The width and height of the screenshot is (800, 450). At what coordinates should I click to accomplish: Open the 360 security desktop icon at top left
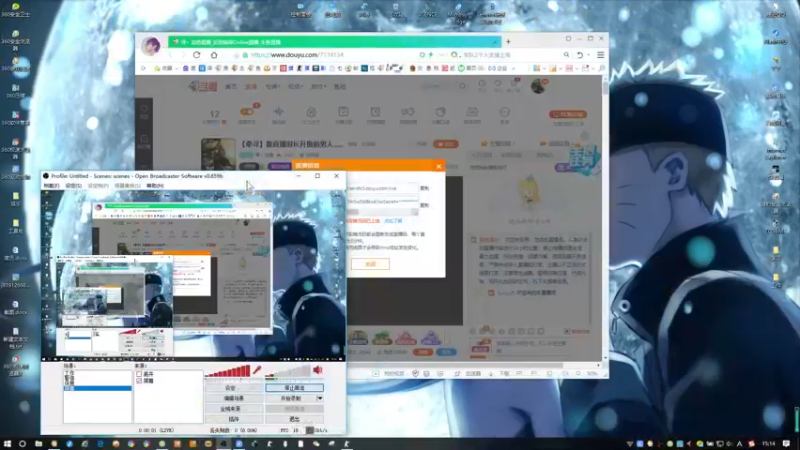(x=16, y=10)
